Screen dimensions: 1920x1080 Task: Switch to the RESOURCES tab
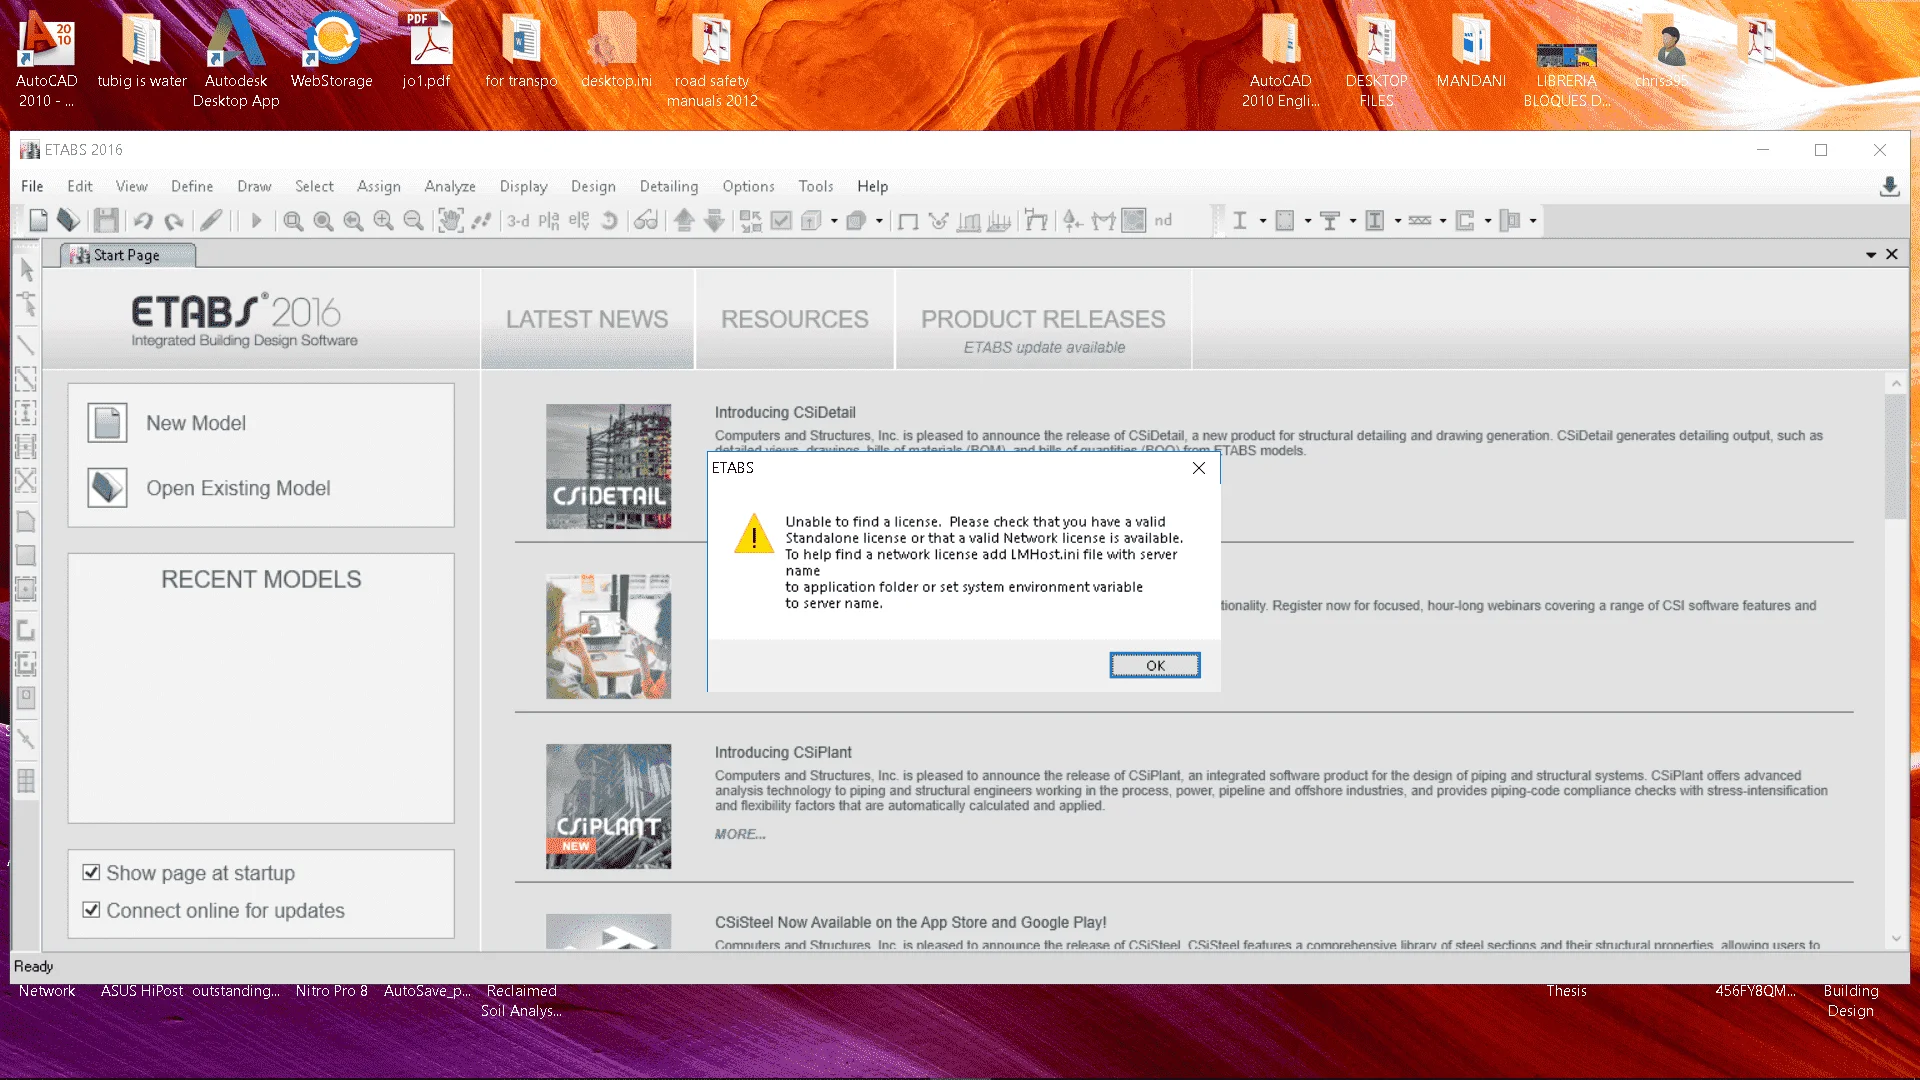[795, 320]
